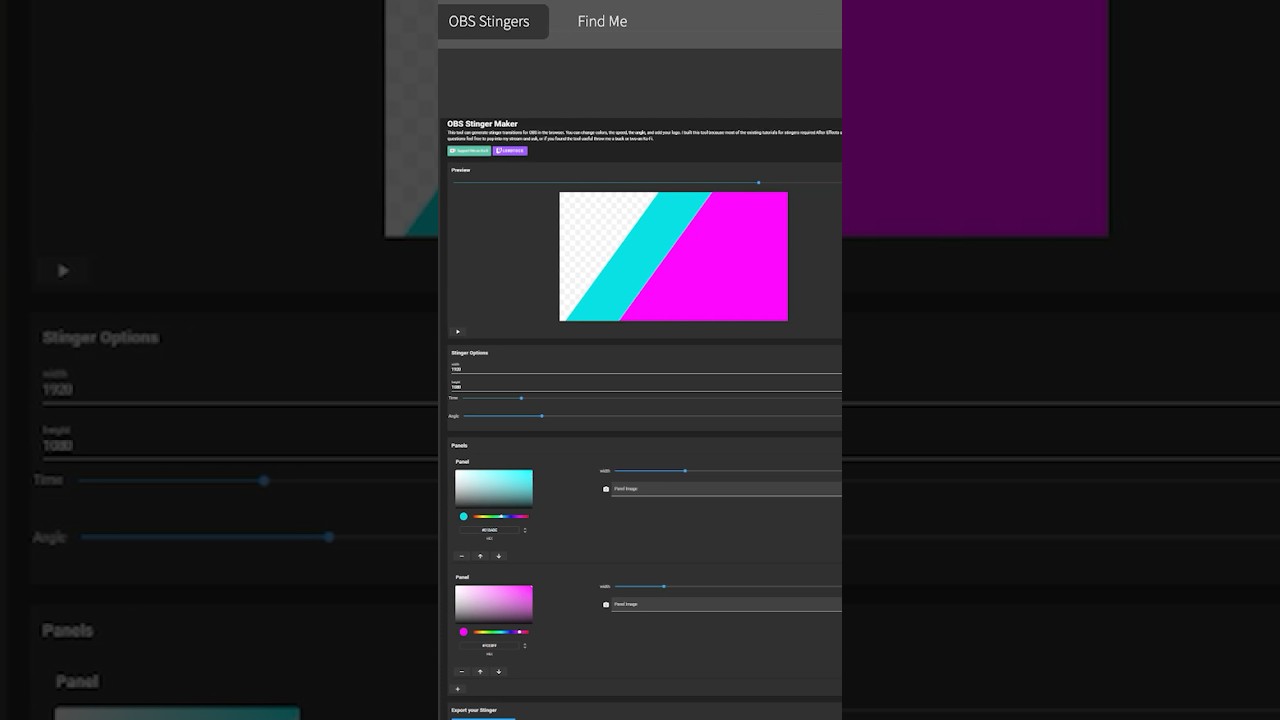Click the camera icon for the magenta panel image
Screen dimensions: 1280x720
606,605
